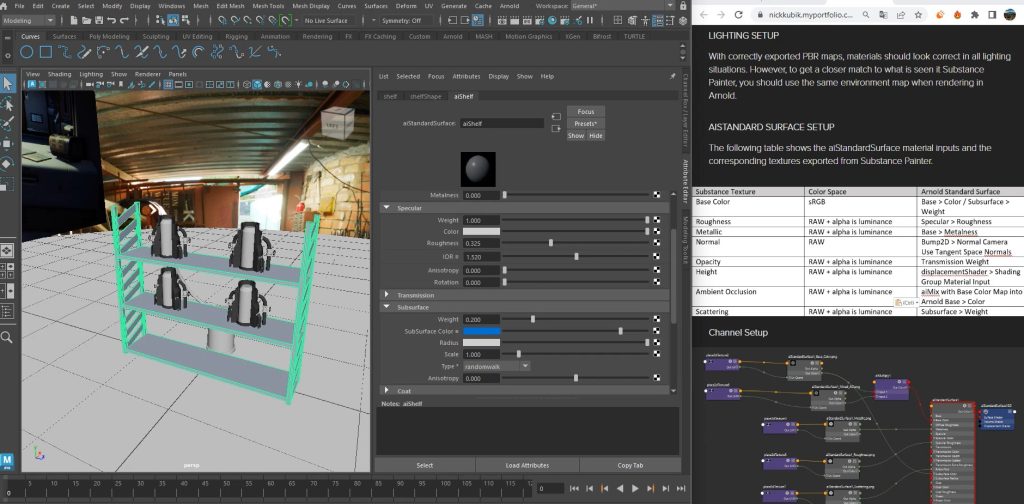Click the Hide button
The height and width of the screenshot is (504, 1024).
click(596, 135)
